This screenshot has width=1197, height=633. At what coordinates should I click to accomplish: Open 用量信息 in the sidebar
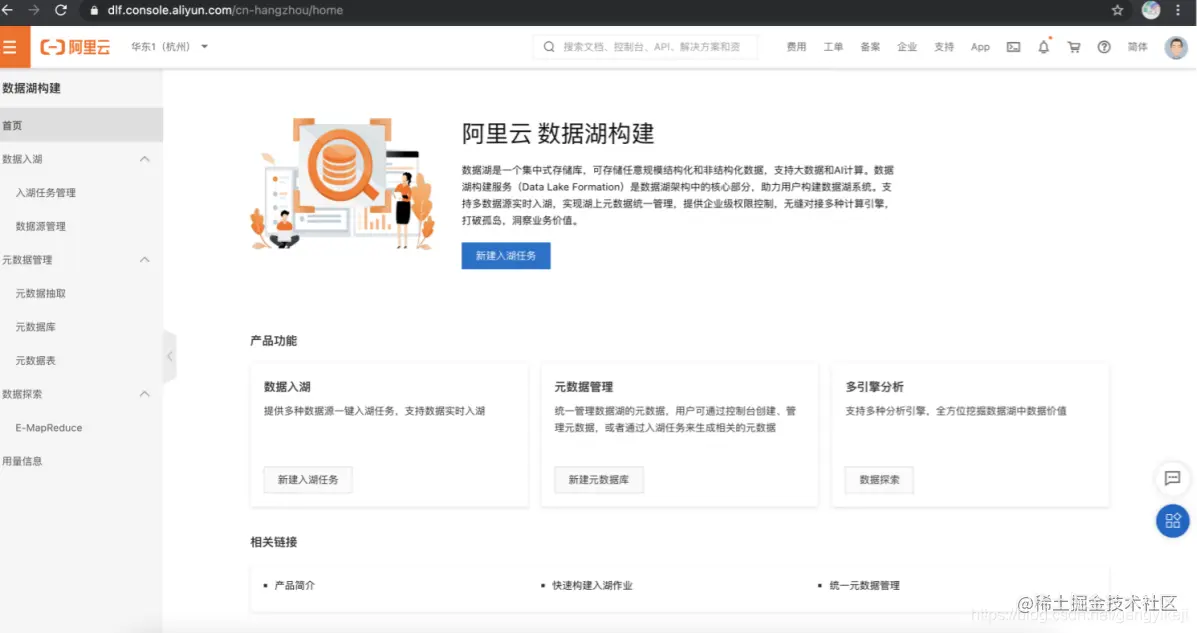22,461
